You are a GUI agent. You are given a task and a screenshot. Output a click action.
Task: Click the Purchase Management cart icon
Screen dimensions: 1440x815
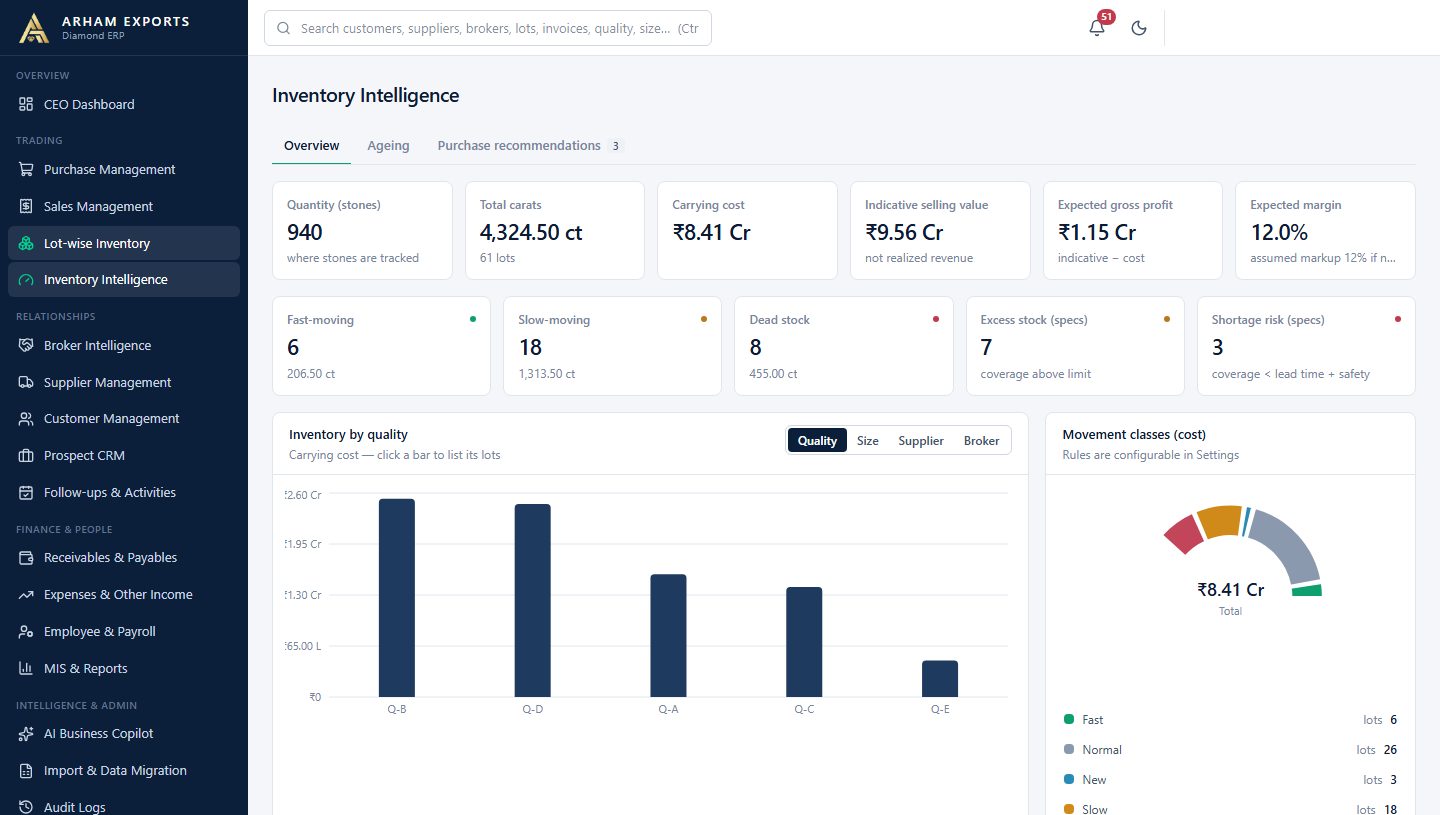point(26,169)
